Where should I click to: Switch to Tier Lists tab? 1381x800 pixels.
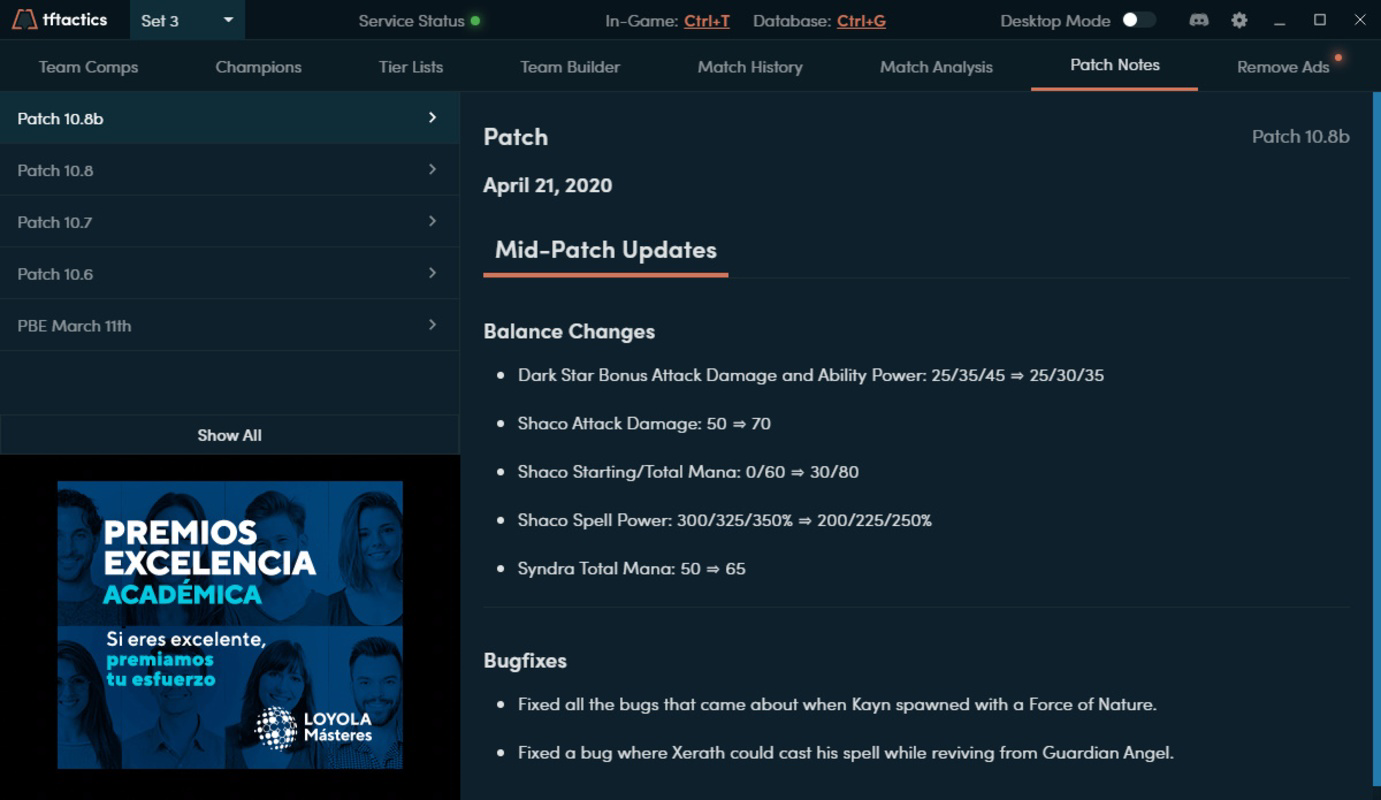[411, 67]
